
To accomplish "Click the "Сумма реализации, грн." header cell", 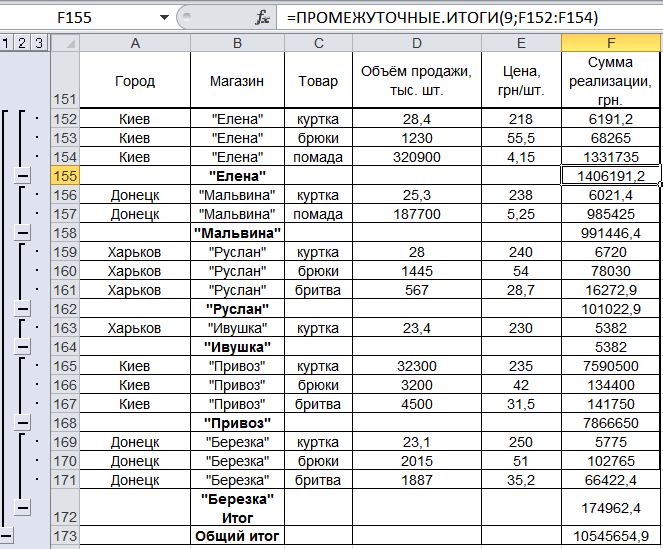I will coord(611,80).
